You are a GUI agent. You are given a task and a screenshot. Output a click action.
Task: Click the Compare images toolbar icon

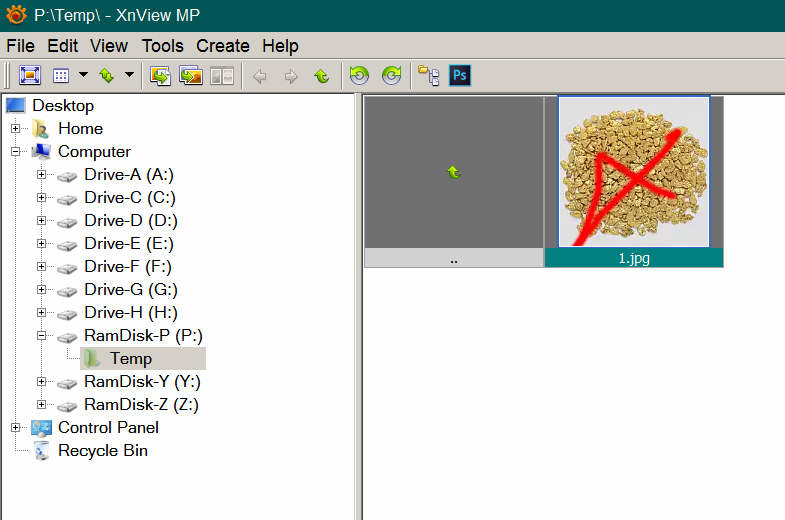pos(222,76)
